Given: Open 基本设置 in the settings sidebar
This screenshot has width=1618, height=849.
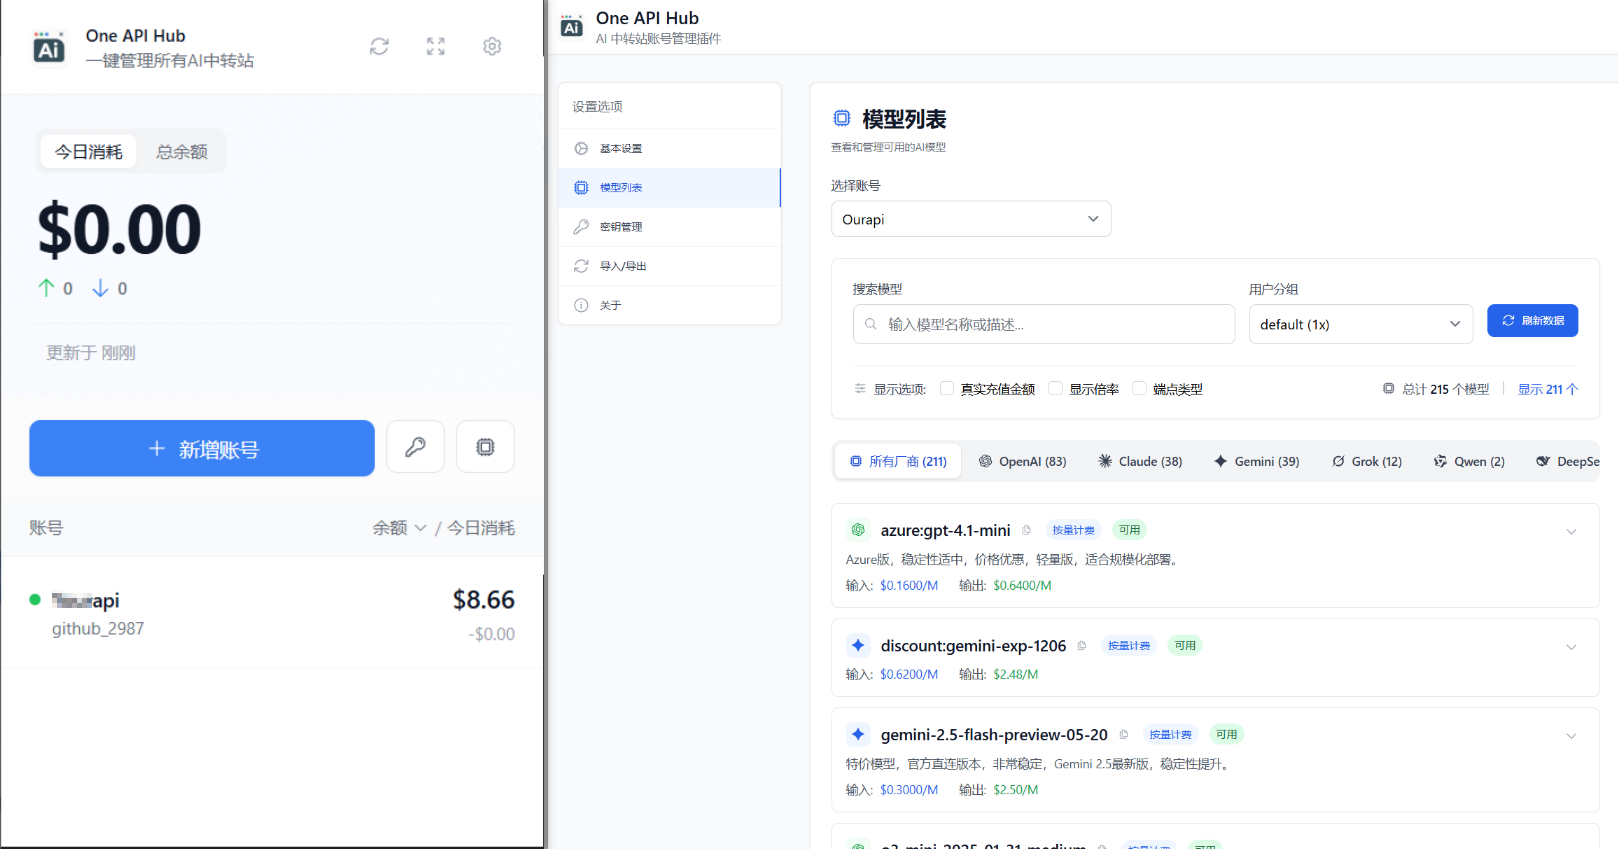Looking at the screenshot, I should tap(669, 148).
